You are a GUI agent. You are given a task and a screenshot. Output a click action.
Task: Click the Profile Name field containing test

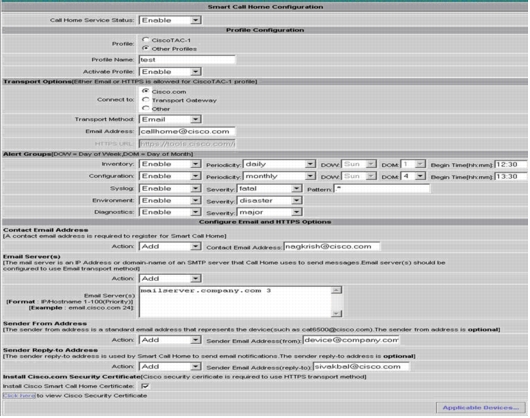point(187,60)
